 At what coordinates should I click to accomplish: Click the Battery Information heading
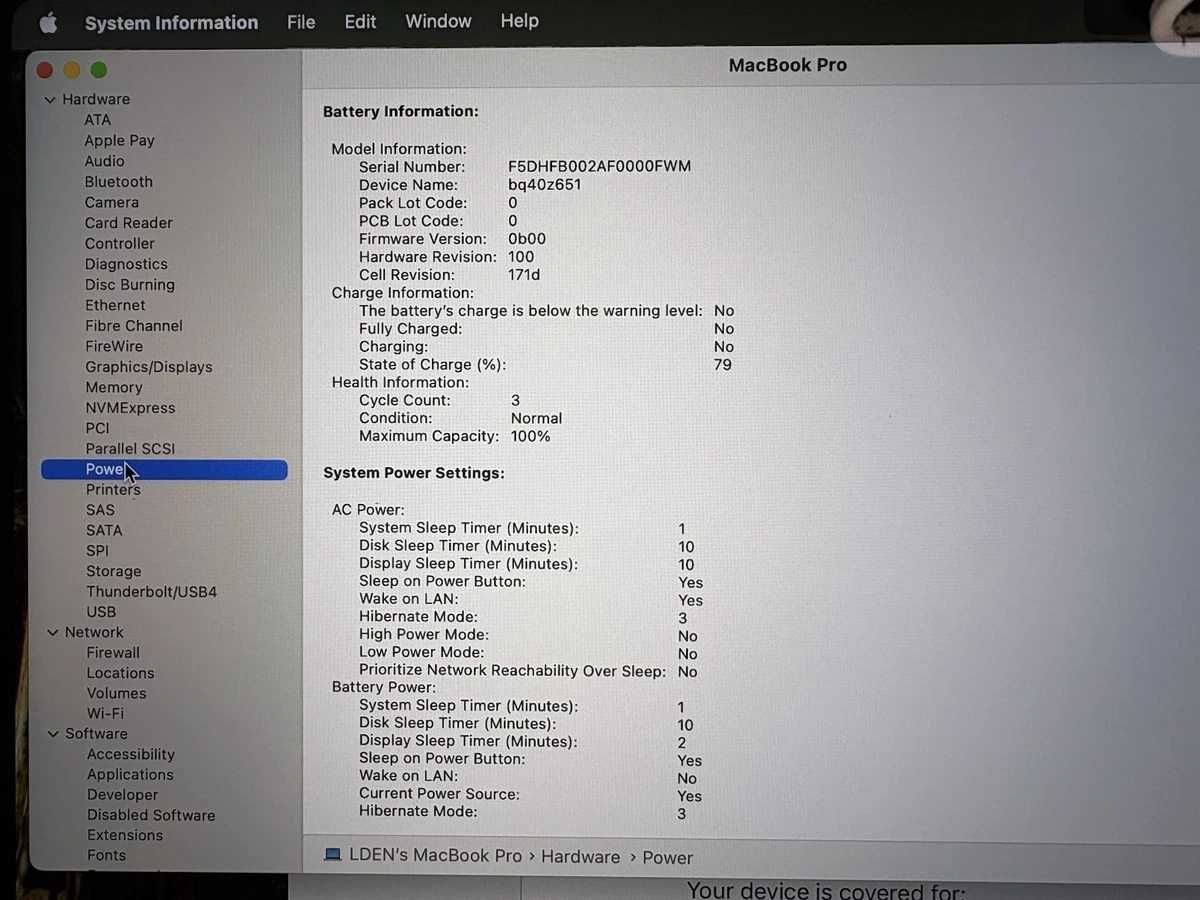pos(401,112)
